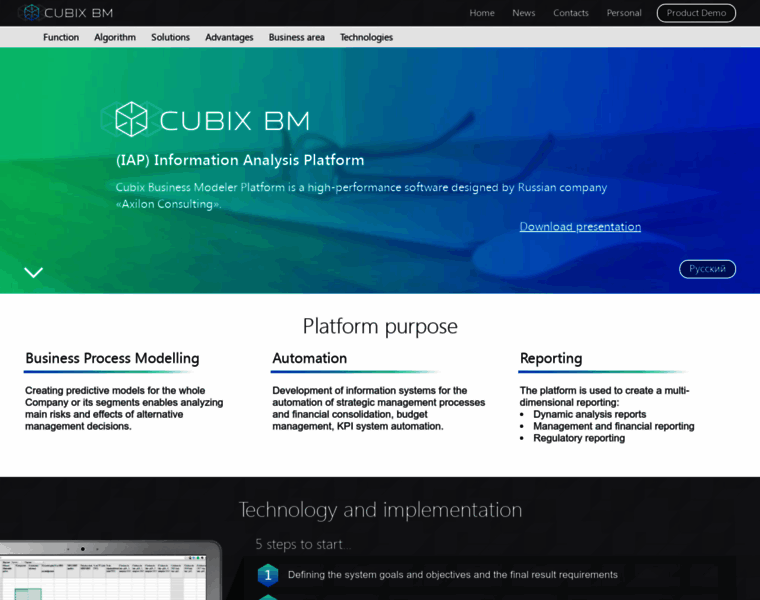This screenshot has height=600, width=760.
Task: Click the Technology and implementation heading
Action: [x=380, y=510]
